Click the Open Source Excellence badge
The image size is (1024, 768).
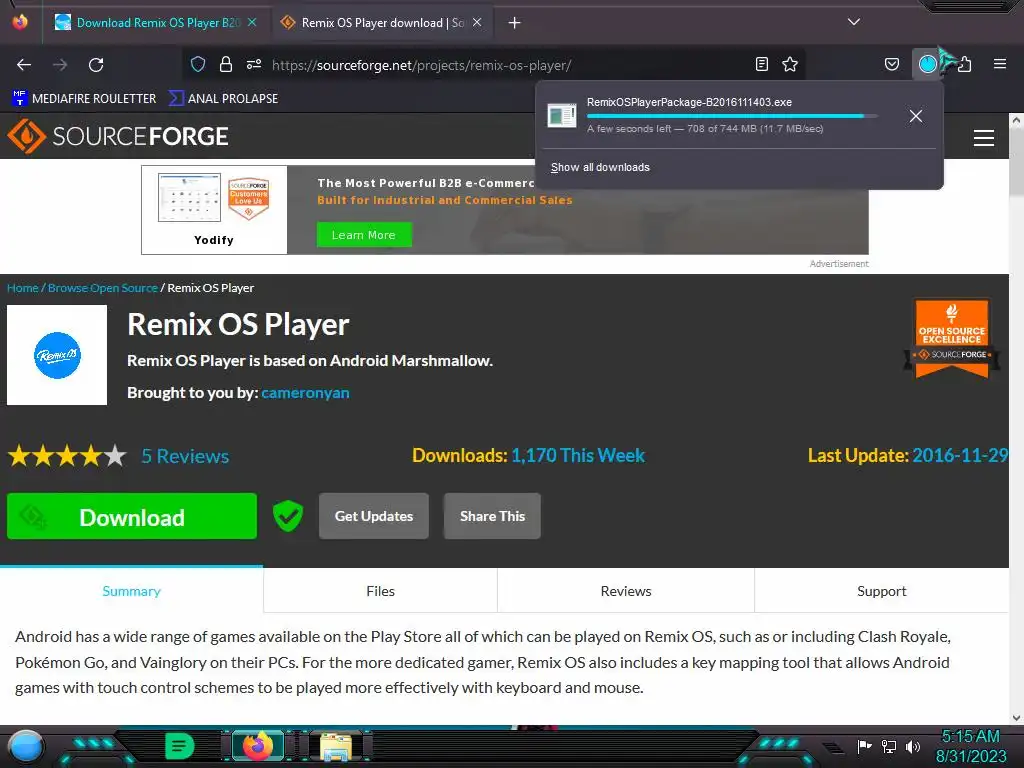tap(952, 338)
